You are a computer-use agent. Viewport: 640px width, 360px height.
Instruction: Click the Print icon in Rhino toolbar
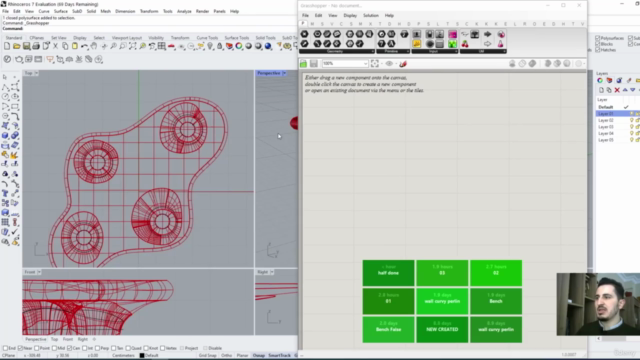[x=36, y=46]
